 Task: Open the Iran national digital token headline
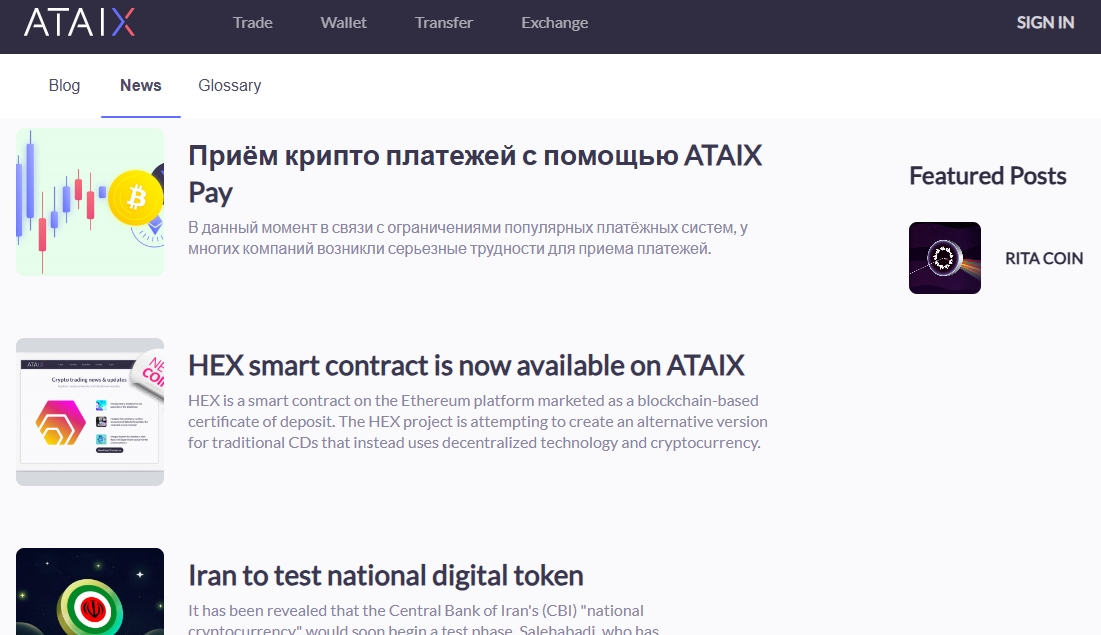tap(386, 576)
